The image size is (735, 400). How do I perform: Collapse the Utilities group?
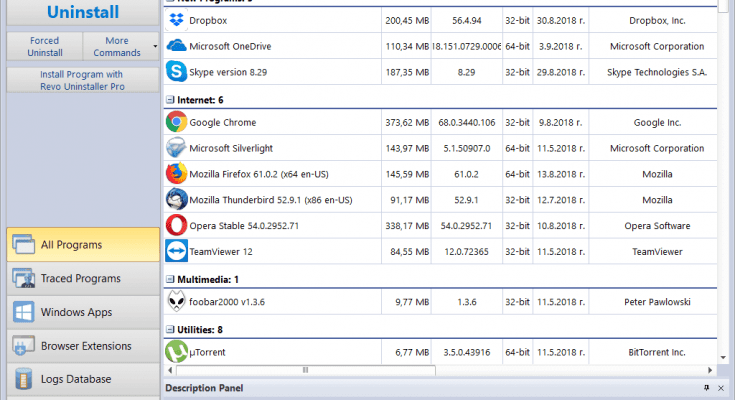(x=169, y=329)
